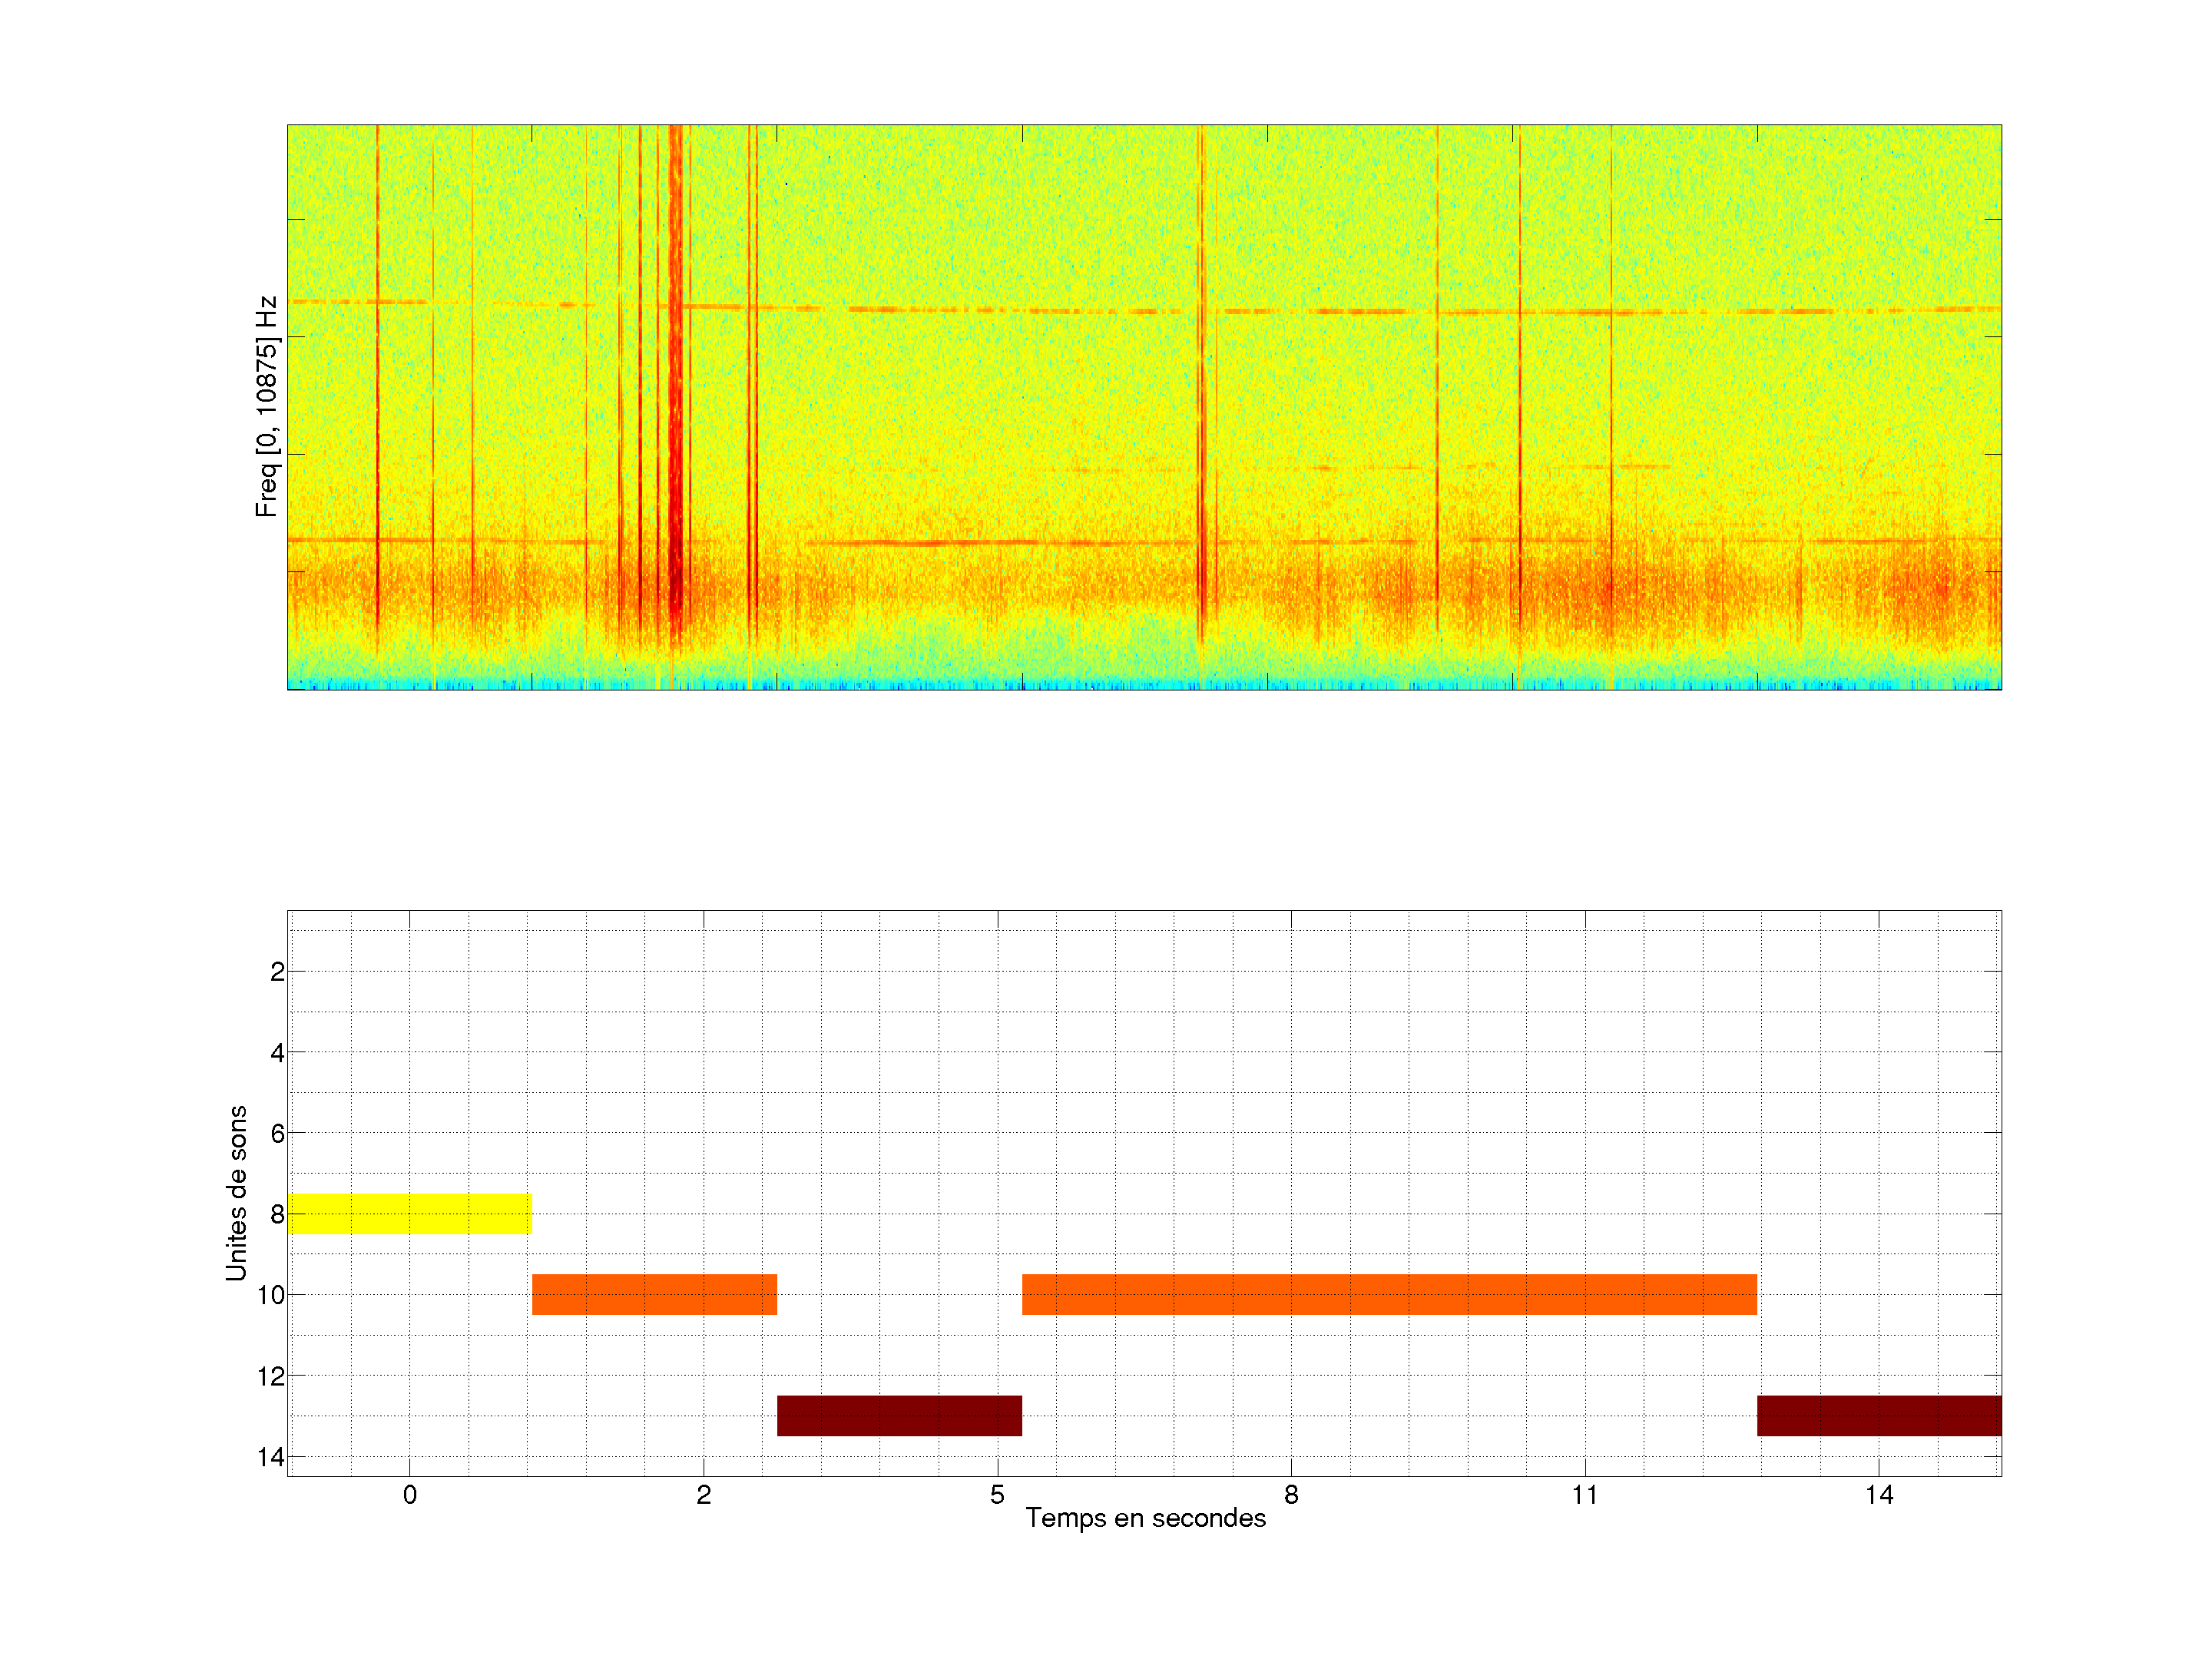Click the y-axis tick label 12

click(271, 1376)
